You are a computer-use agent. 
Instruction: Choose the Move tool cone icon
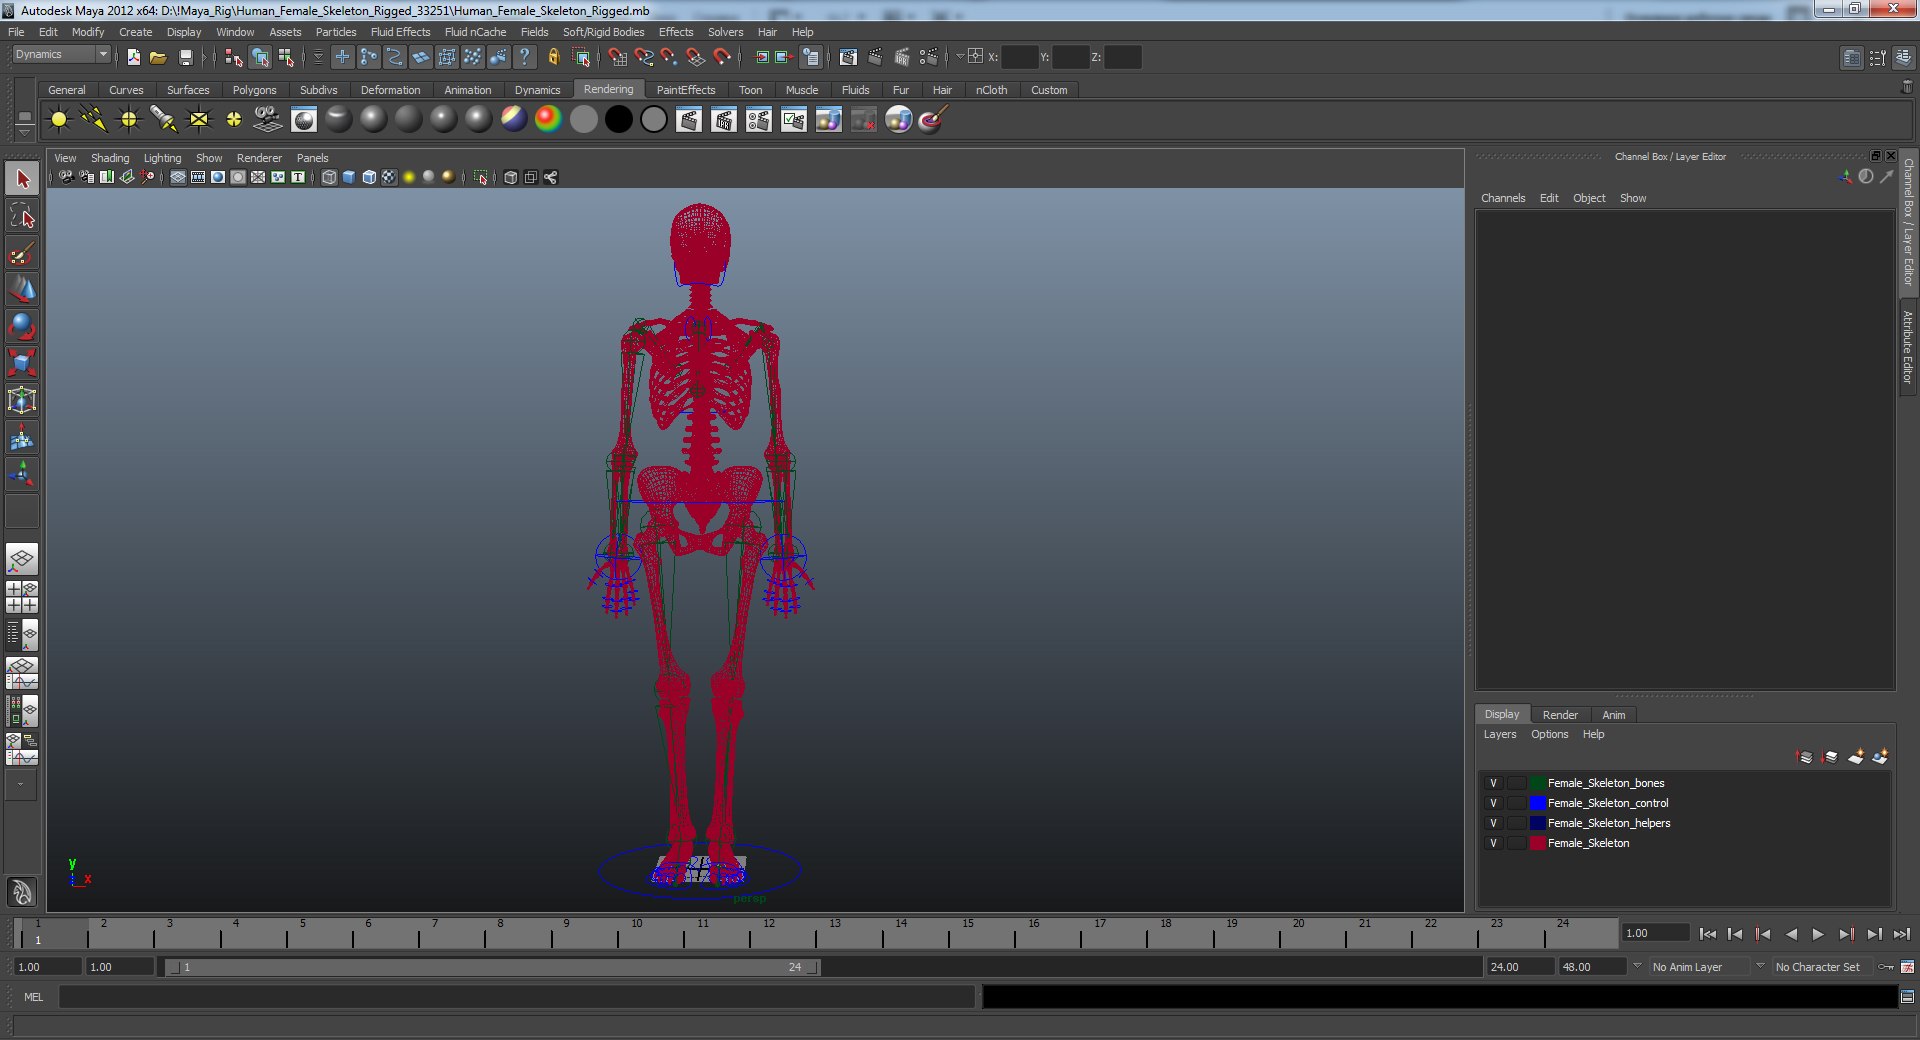tap(22, 290)
